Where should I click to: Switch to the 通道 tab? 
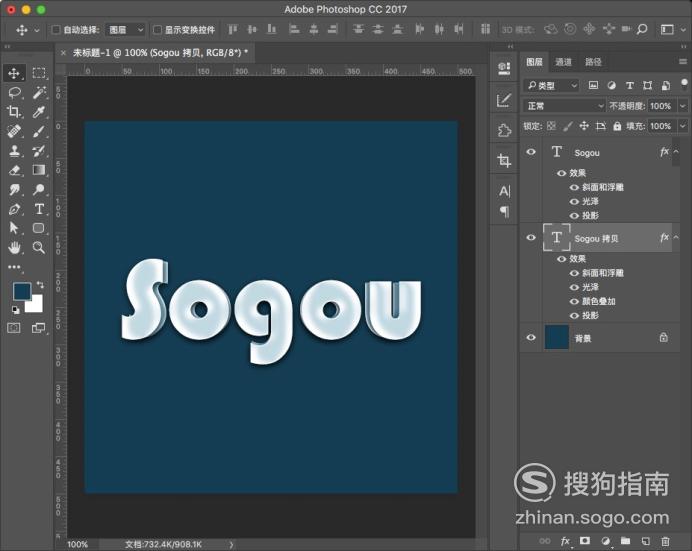563,62
